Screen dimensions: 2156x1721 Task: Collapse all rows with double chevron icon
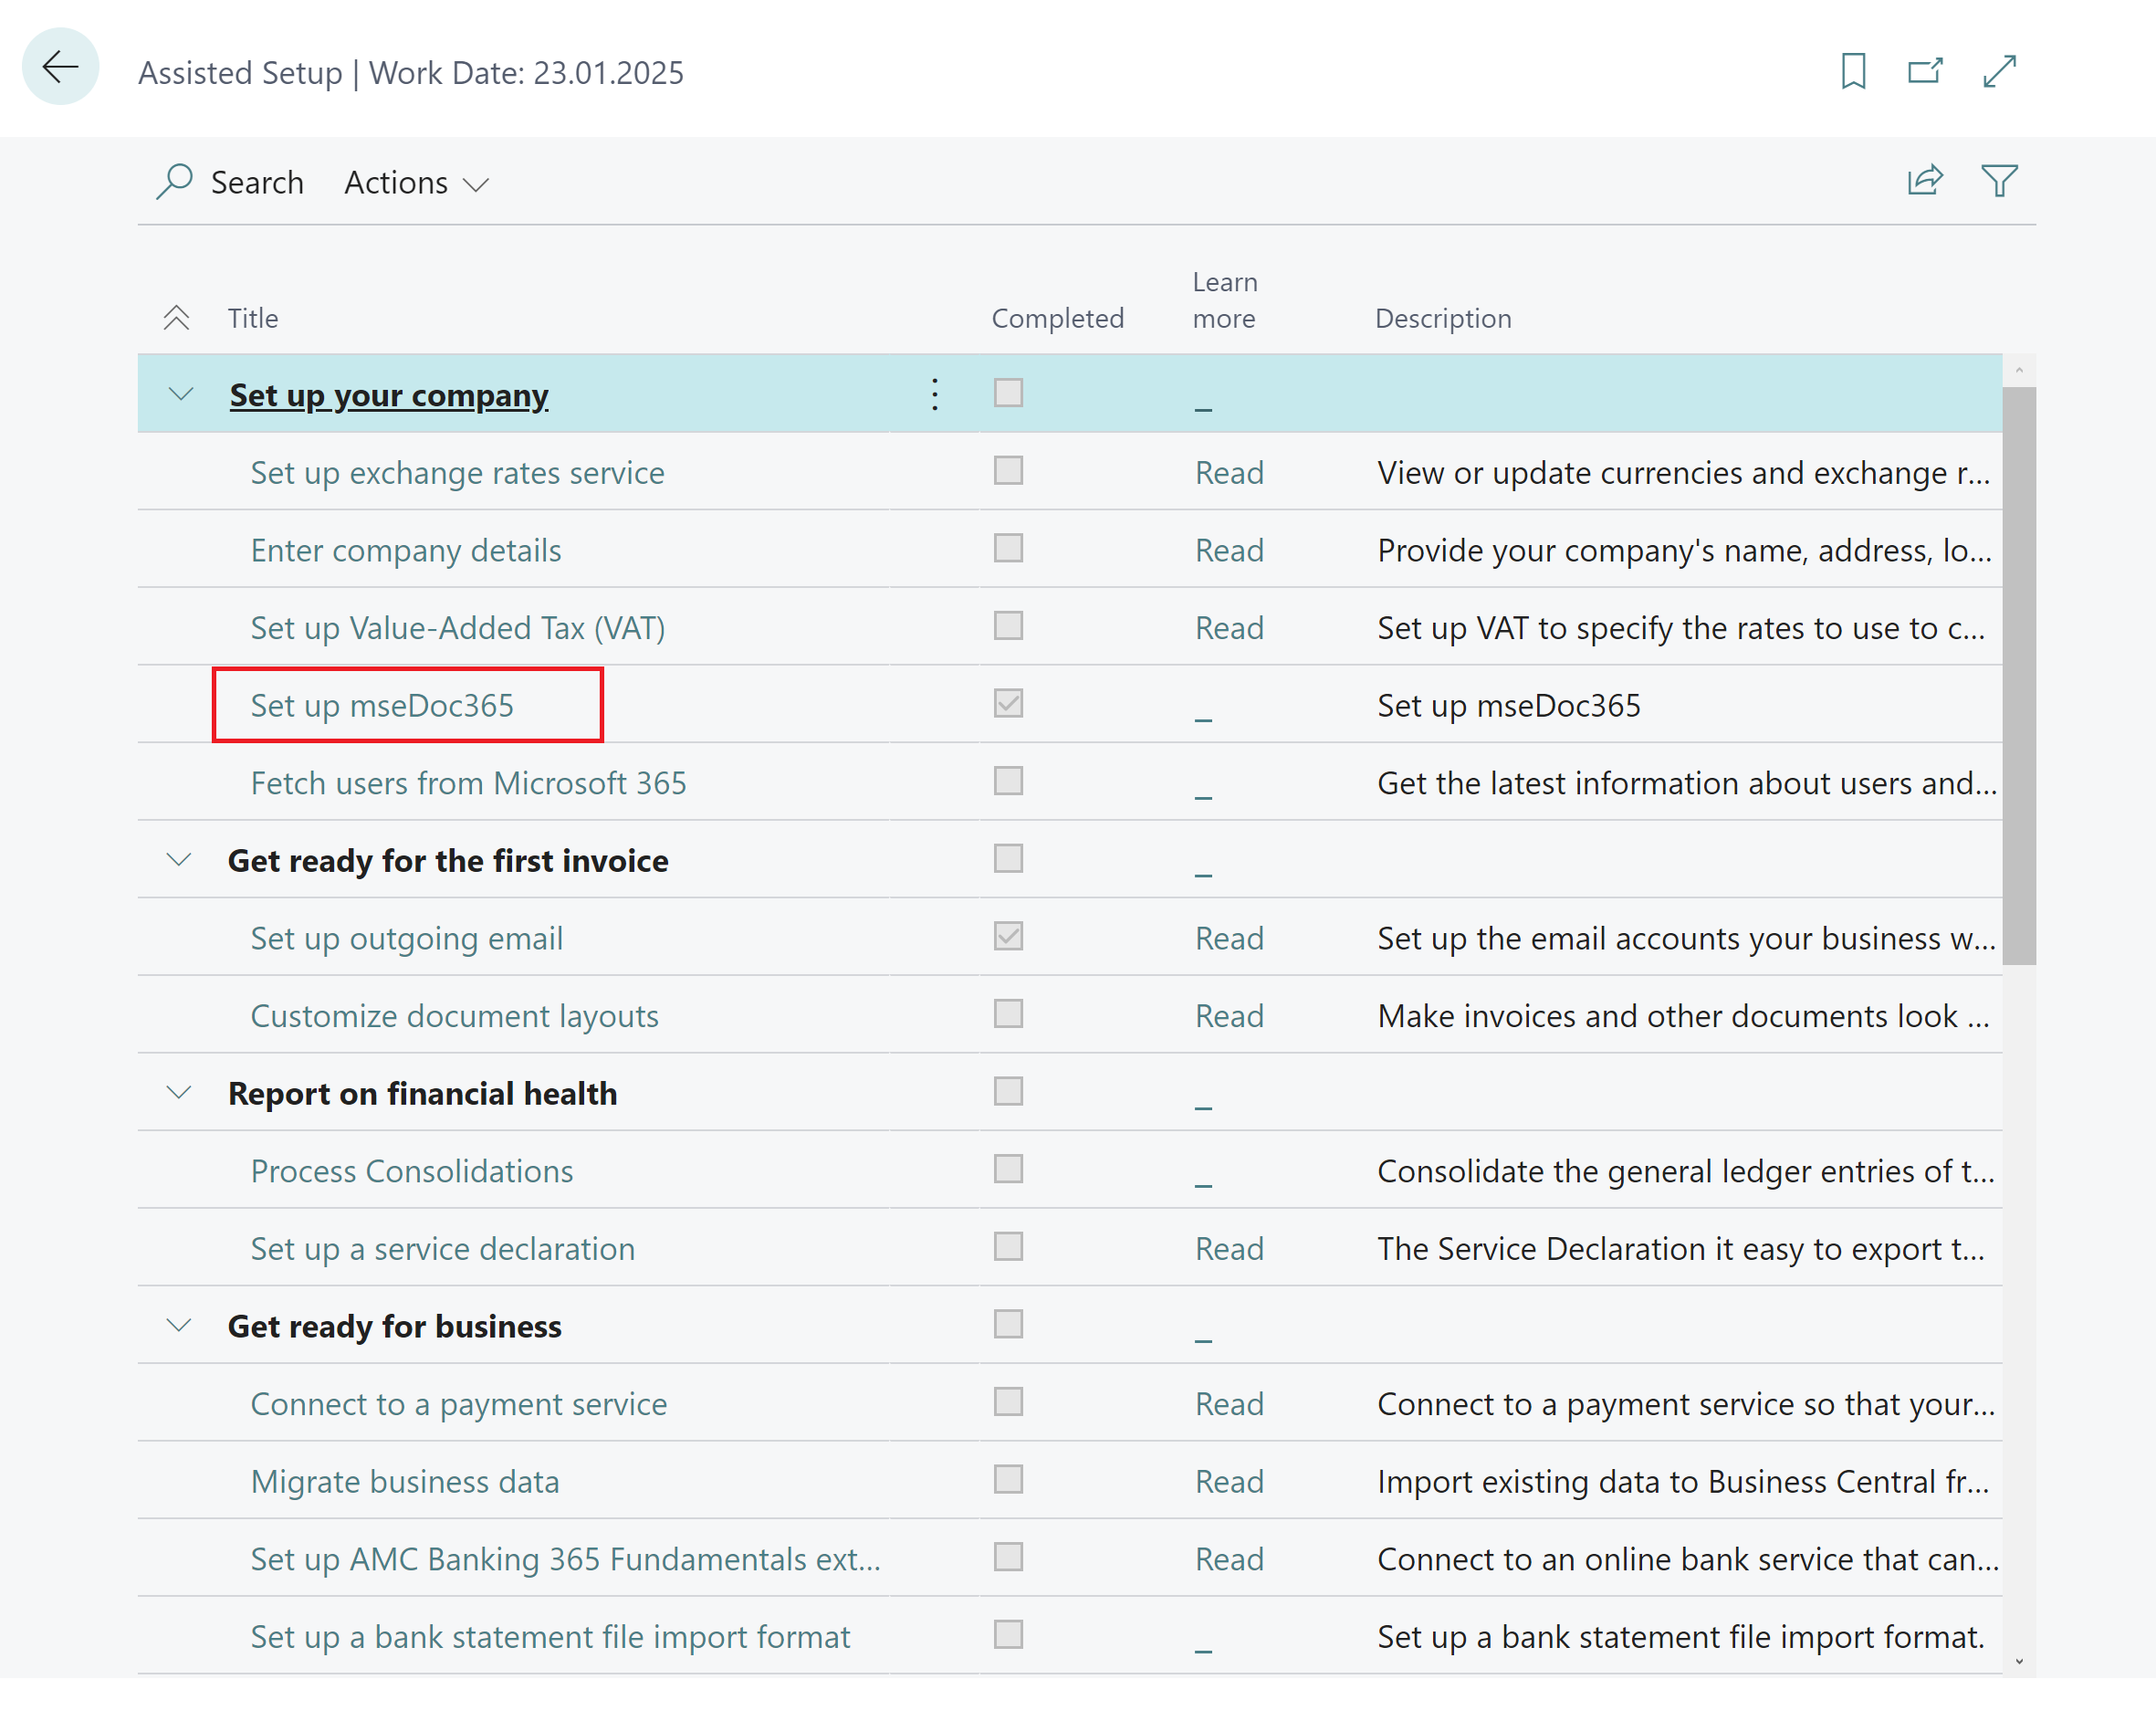[x=176, y=318]
